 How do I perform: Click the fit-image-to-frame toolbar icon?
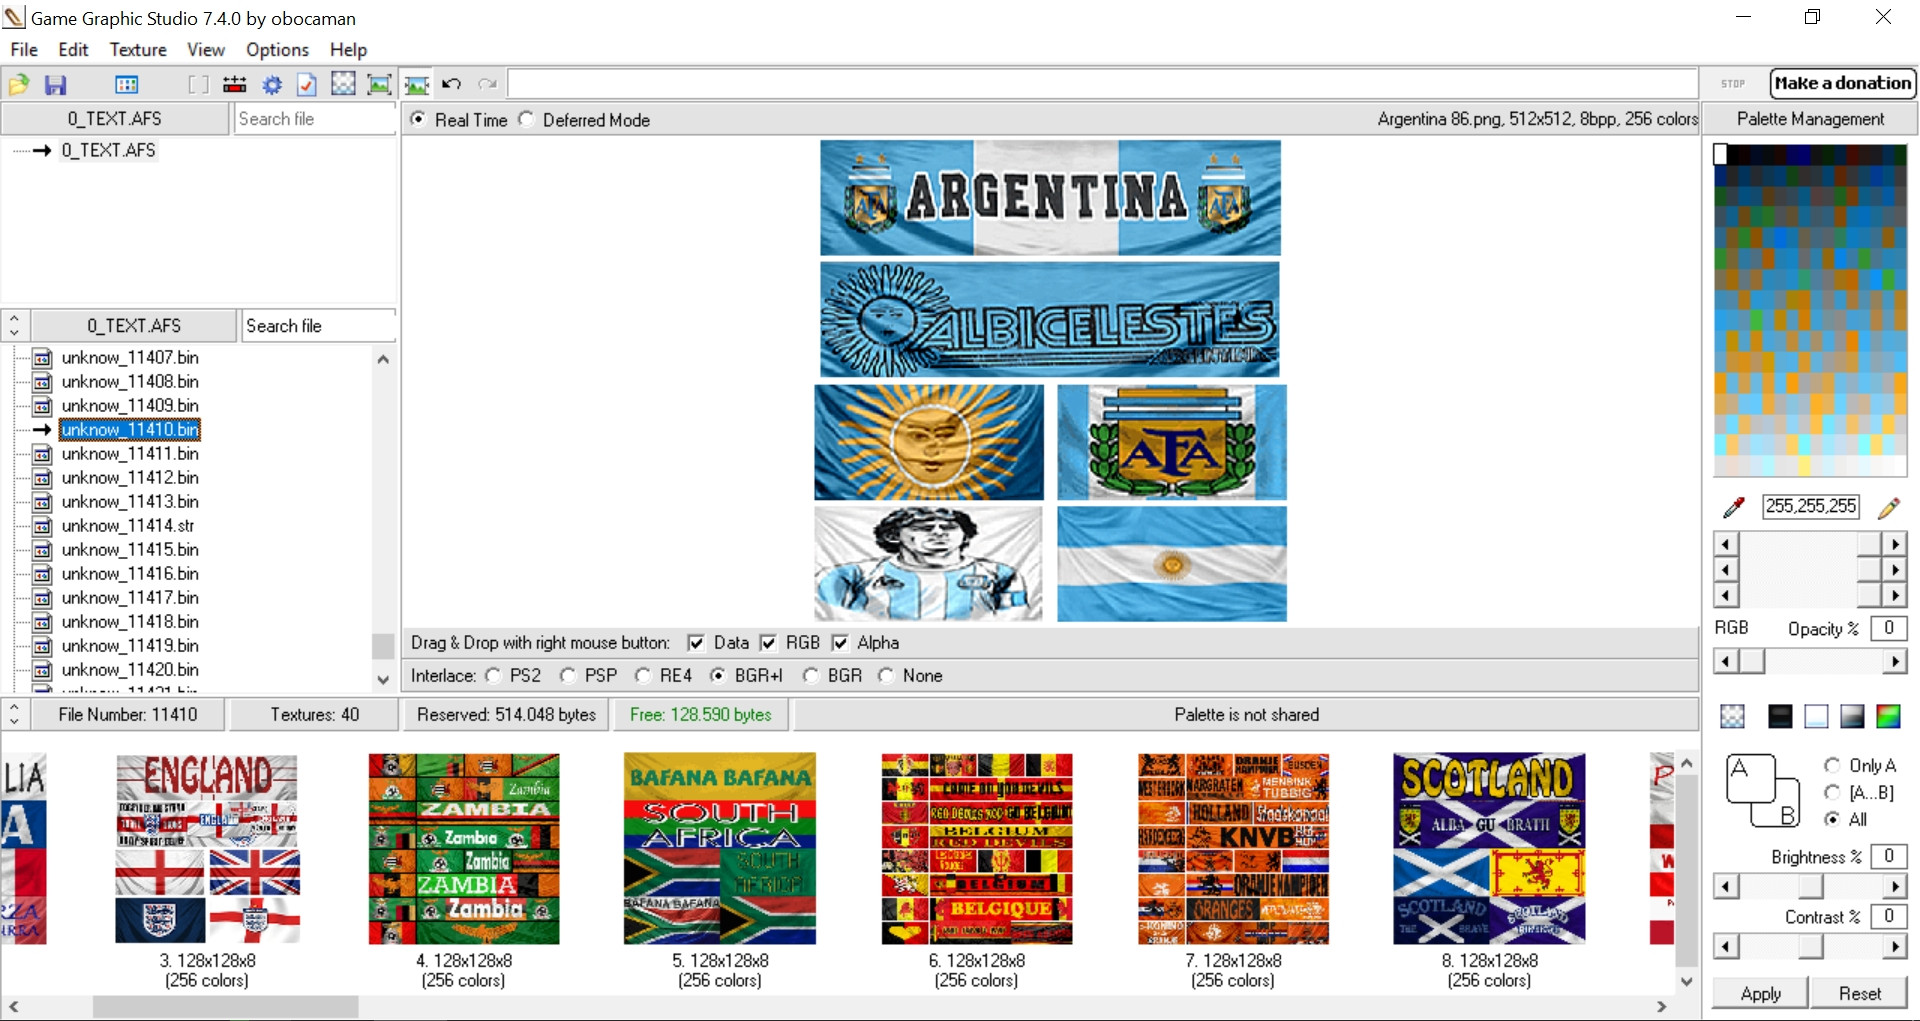coord(380,85)
